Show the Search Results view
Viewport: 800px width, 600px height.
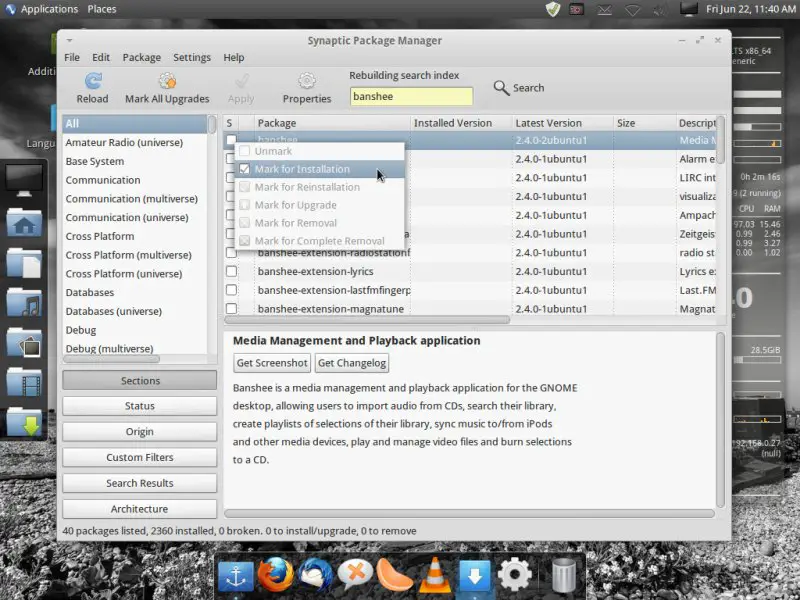click(140, 483)
